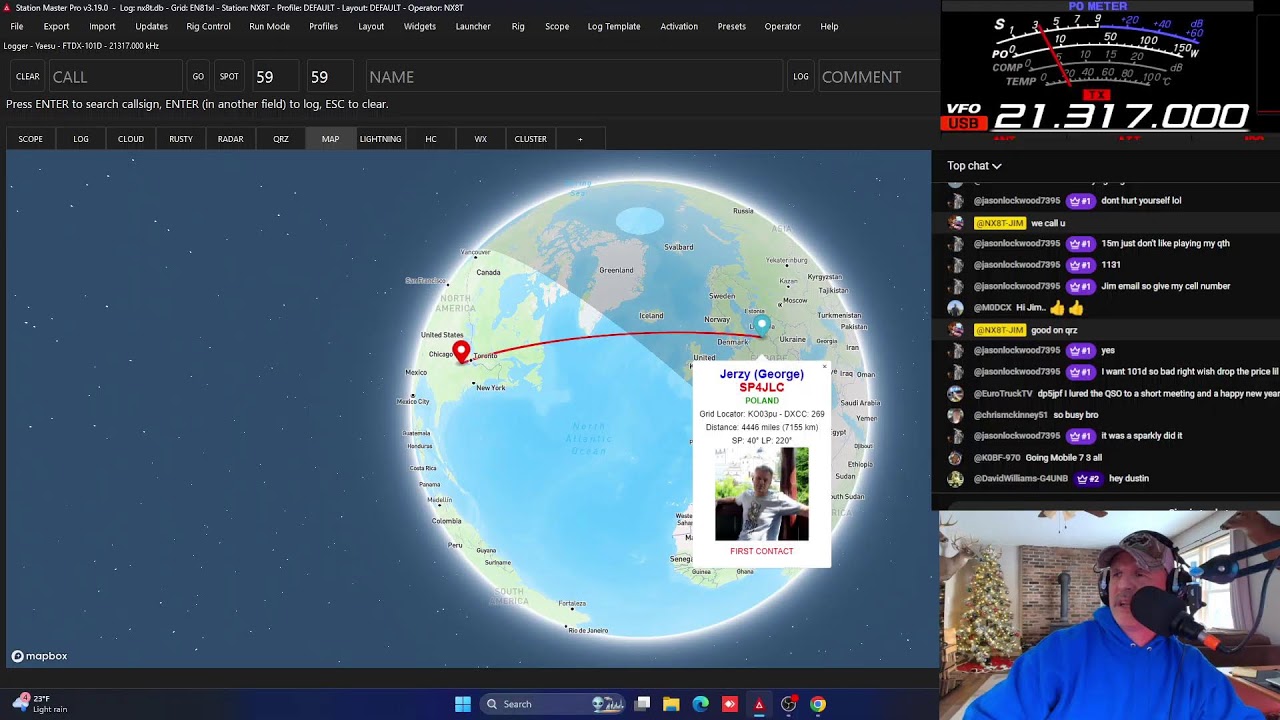
Task: Switch to the HC tab
Action: point(431,139)
